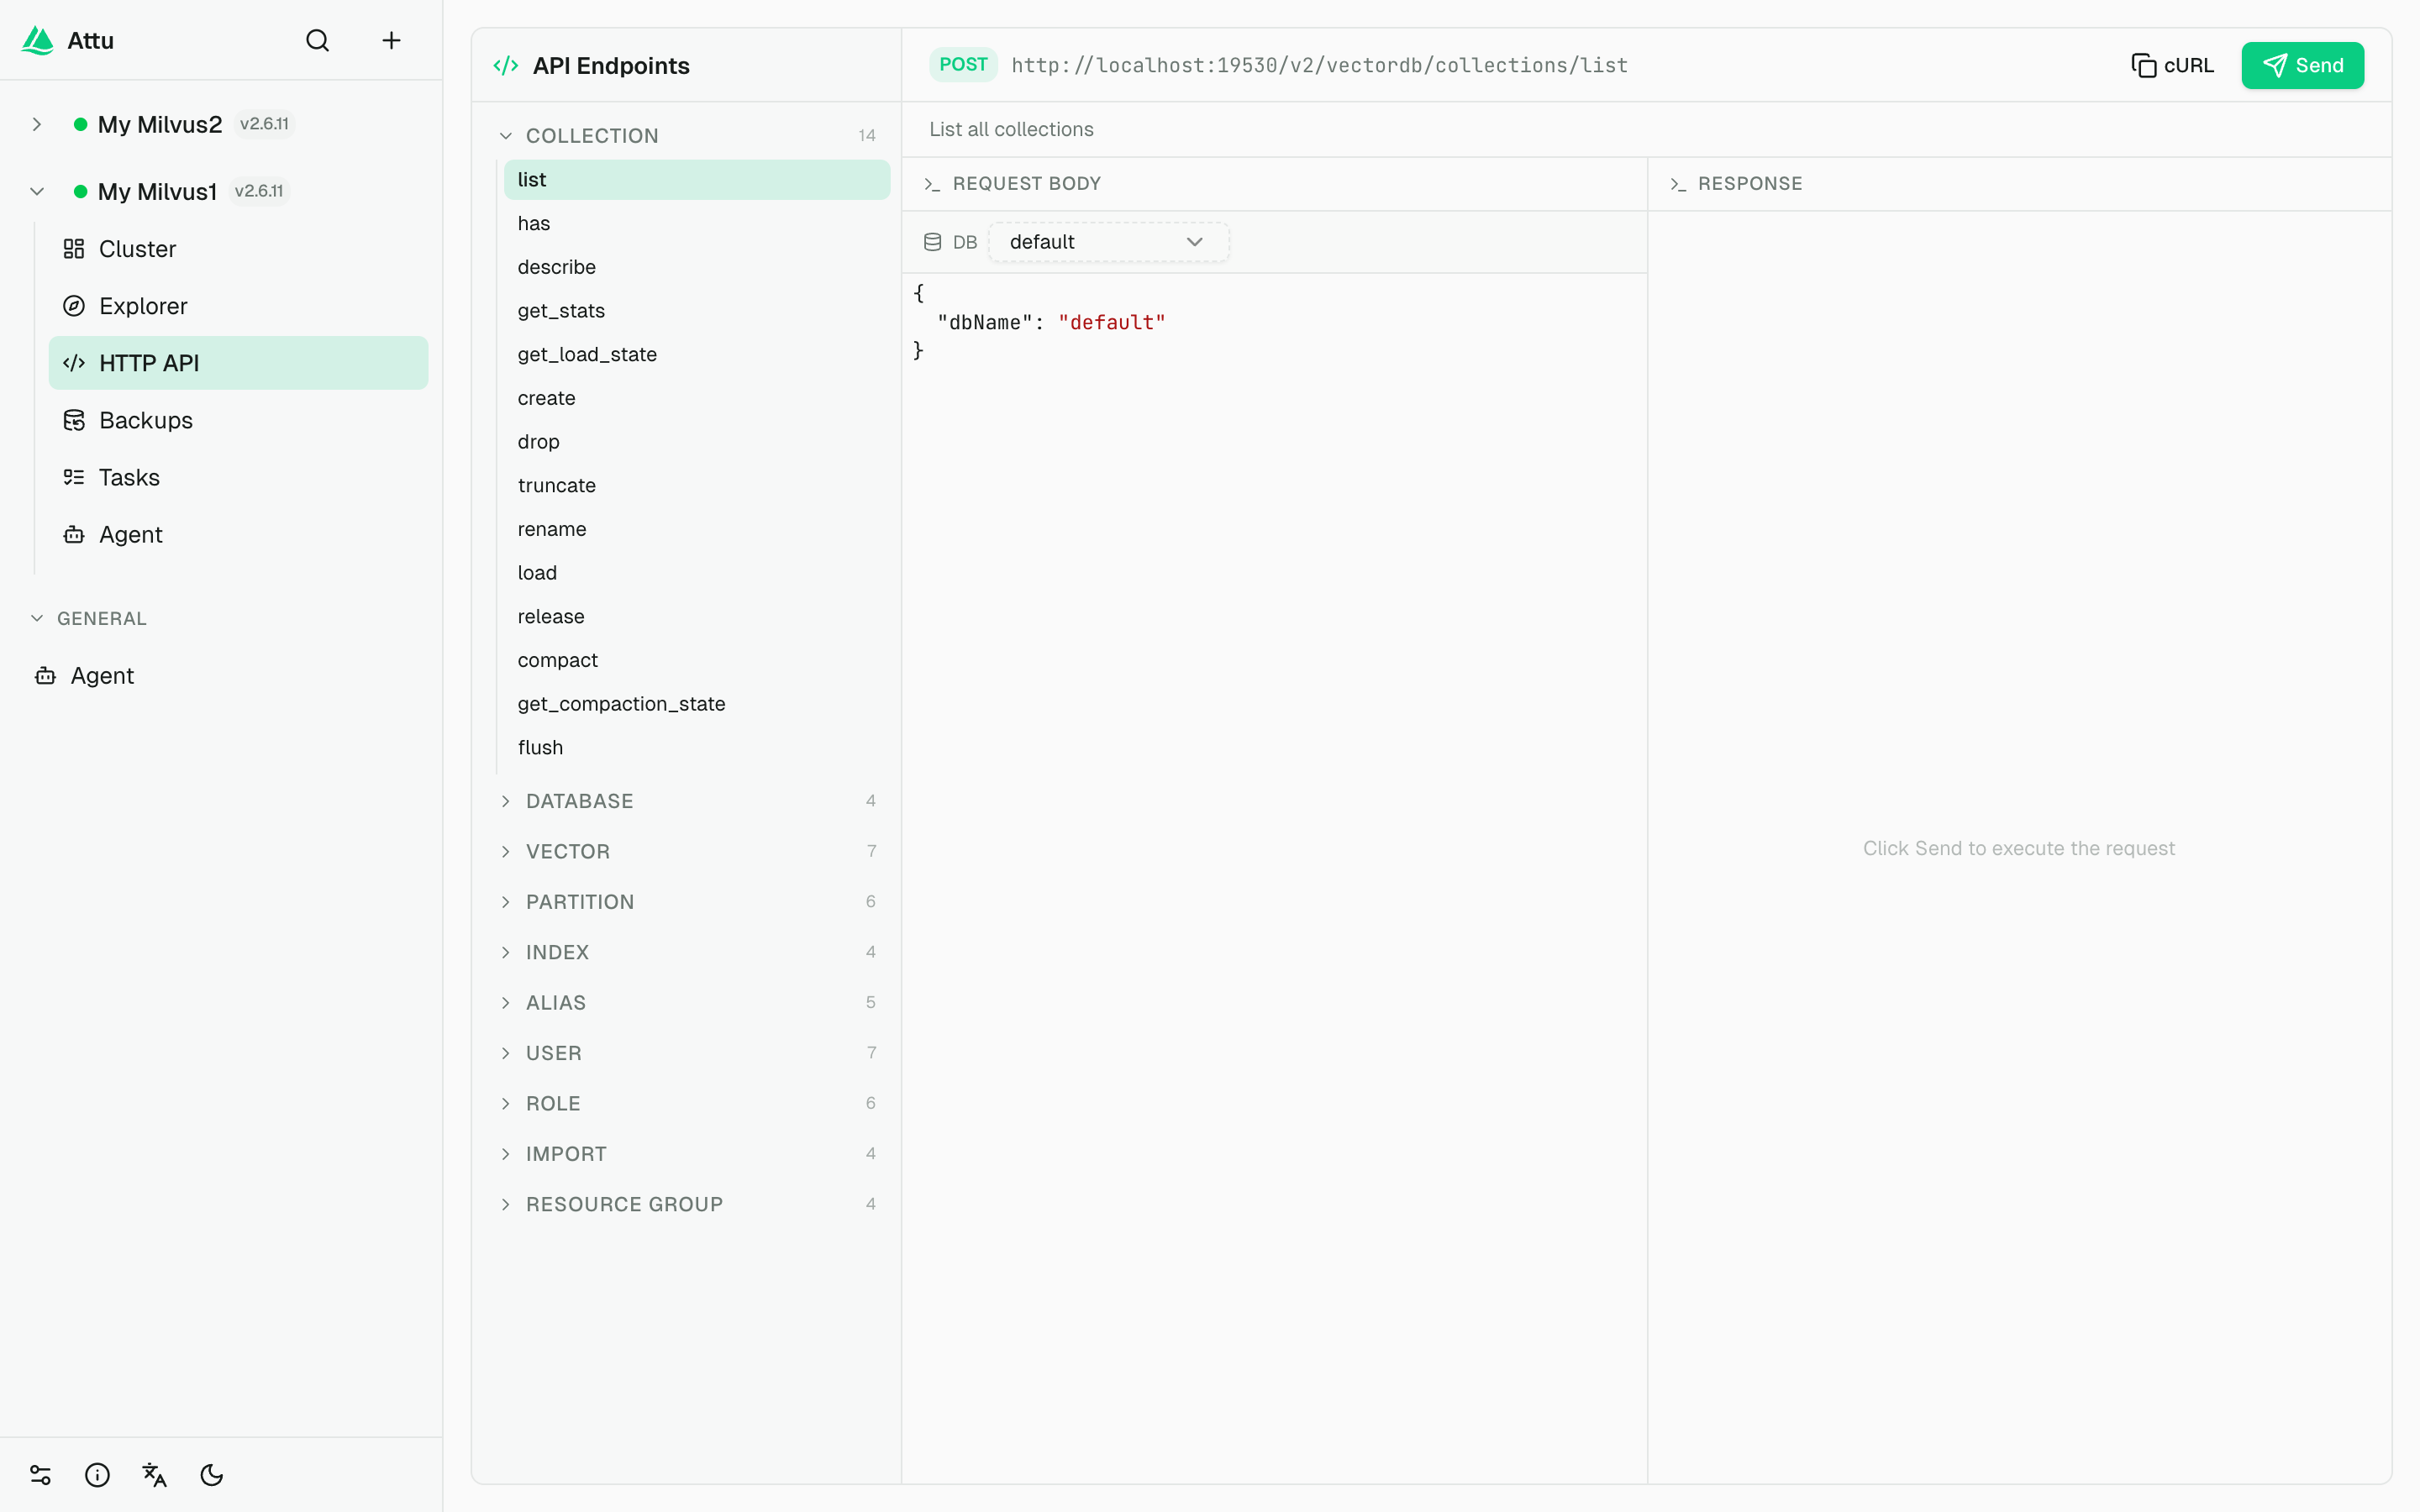
Task: Select the compact endpoint
Action: click(696, 660)
